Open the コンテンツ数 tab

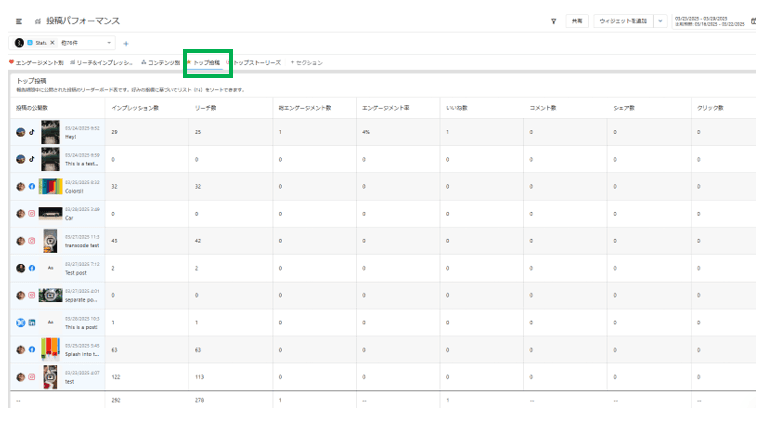[161, 62]
